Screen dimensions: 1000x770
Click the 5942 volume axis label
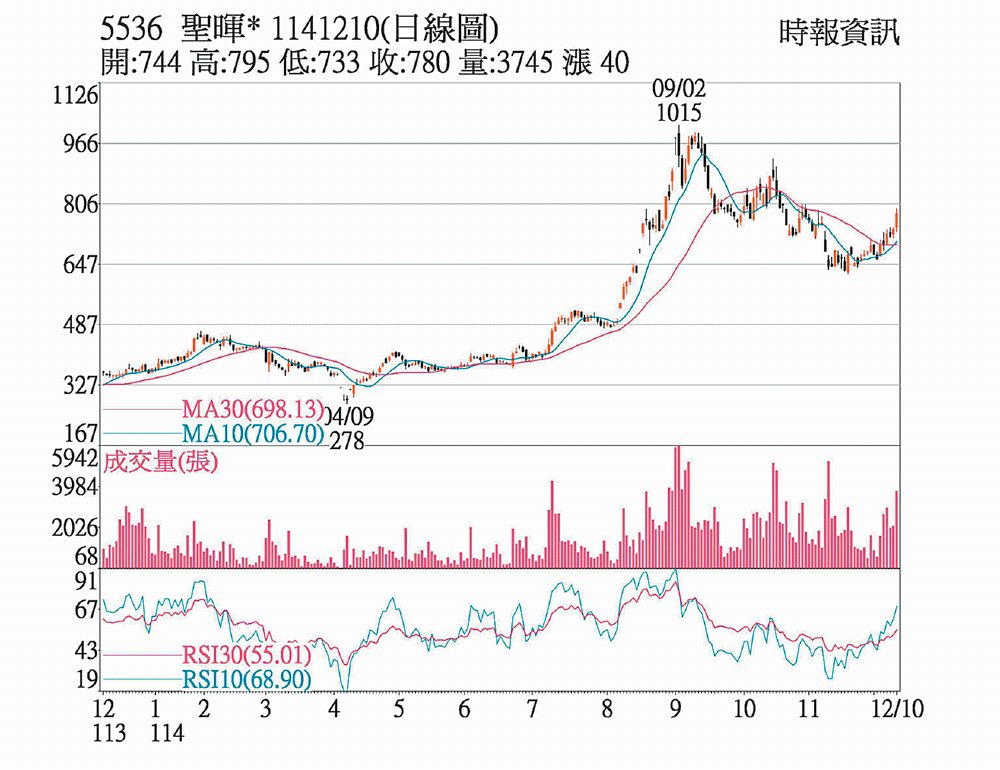click(x=77, y=460)
